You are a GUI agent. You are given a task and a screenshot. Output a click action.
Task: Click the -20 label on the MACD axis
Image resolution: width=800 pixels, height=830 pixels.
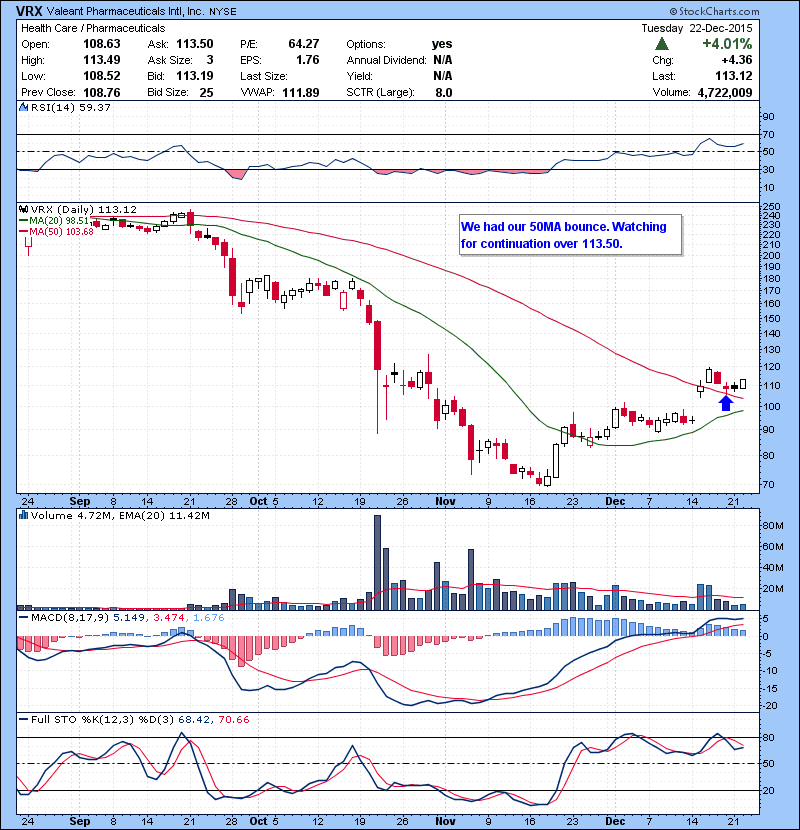coord(770,705)
